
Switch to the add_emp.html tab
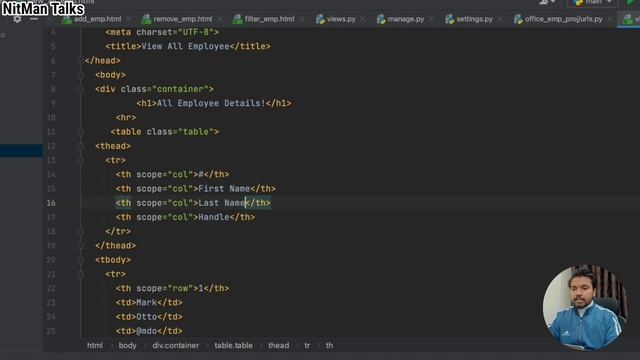pyautogui.click(x=98, y=19)
